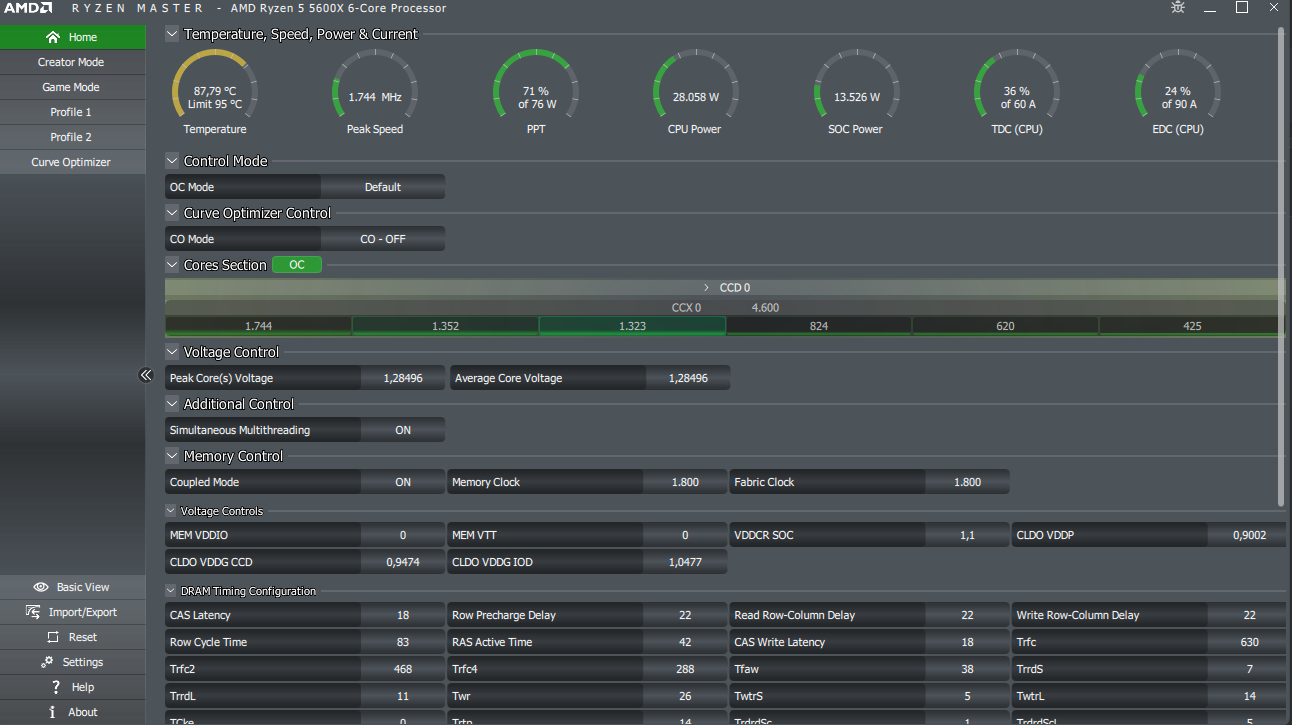1292x725 pixels.
Task: Click the Home house icon in sidebar
Action: tap(53, 37)
